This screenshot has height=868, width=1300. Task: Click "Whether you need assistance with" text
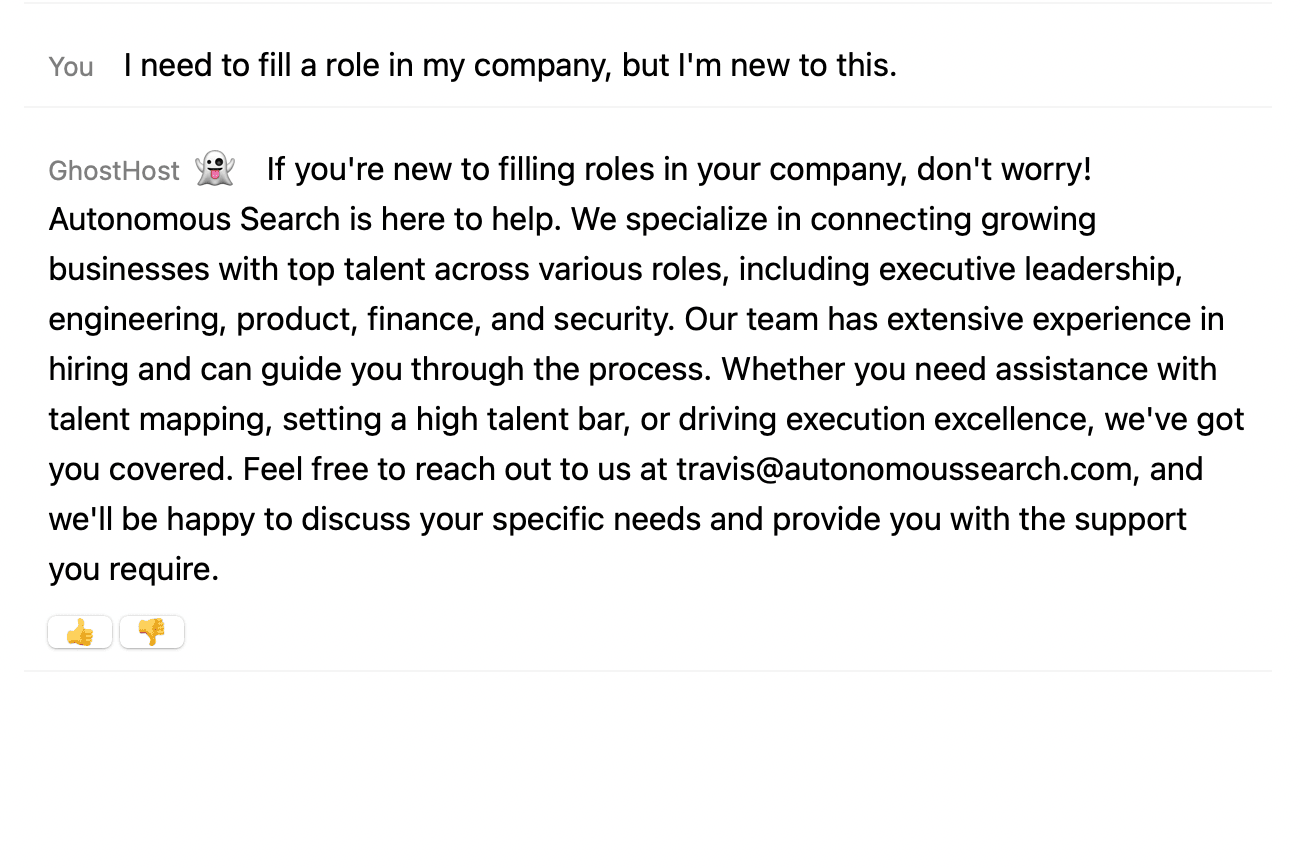click(969, 369)
